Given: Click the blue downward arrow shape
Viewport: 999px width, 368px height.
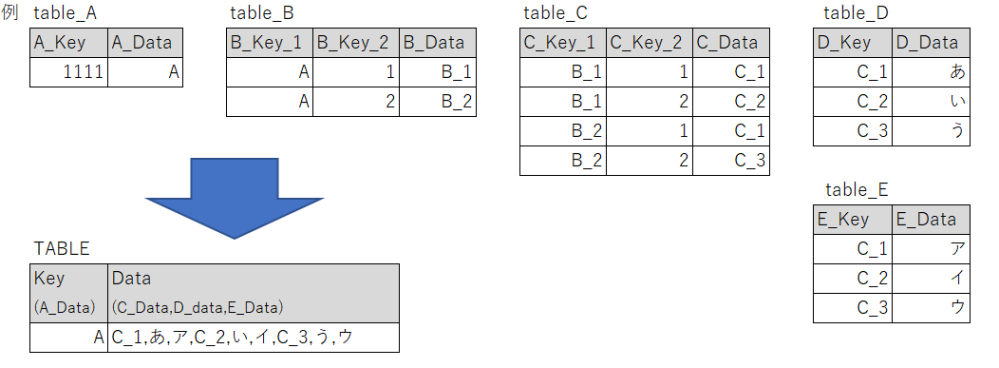Looking at the screenshot, I should pyautogui.click(x=234, y=198).
